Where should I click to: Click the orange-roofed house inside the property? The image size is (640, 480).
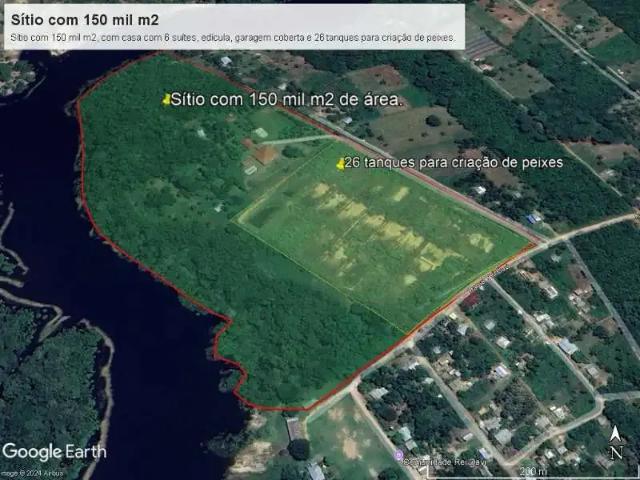(265, 155)
